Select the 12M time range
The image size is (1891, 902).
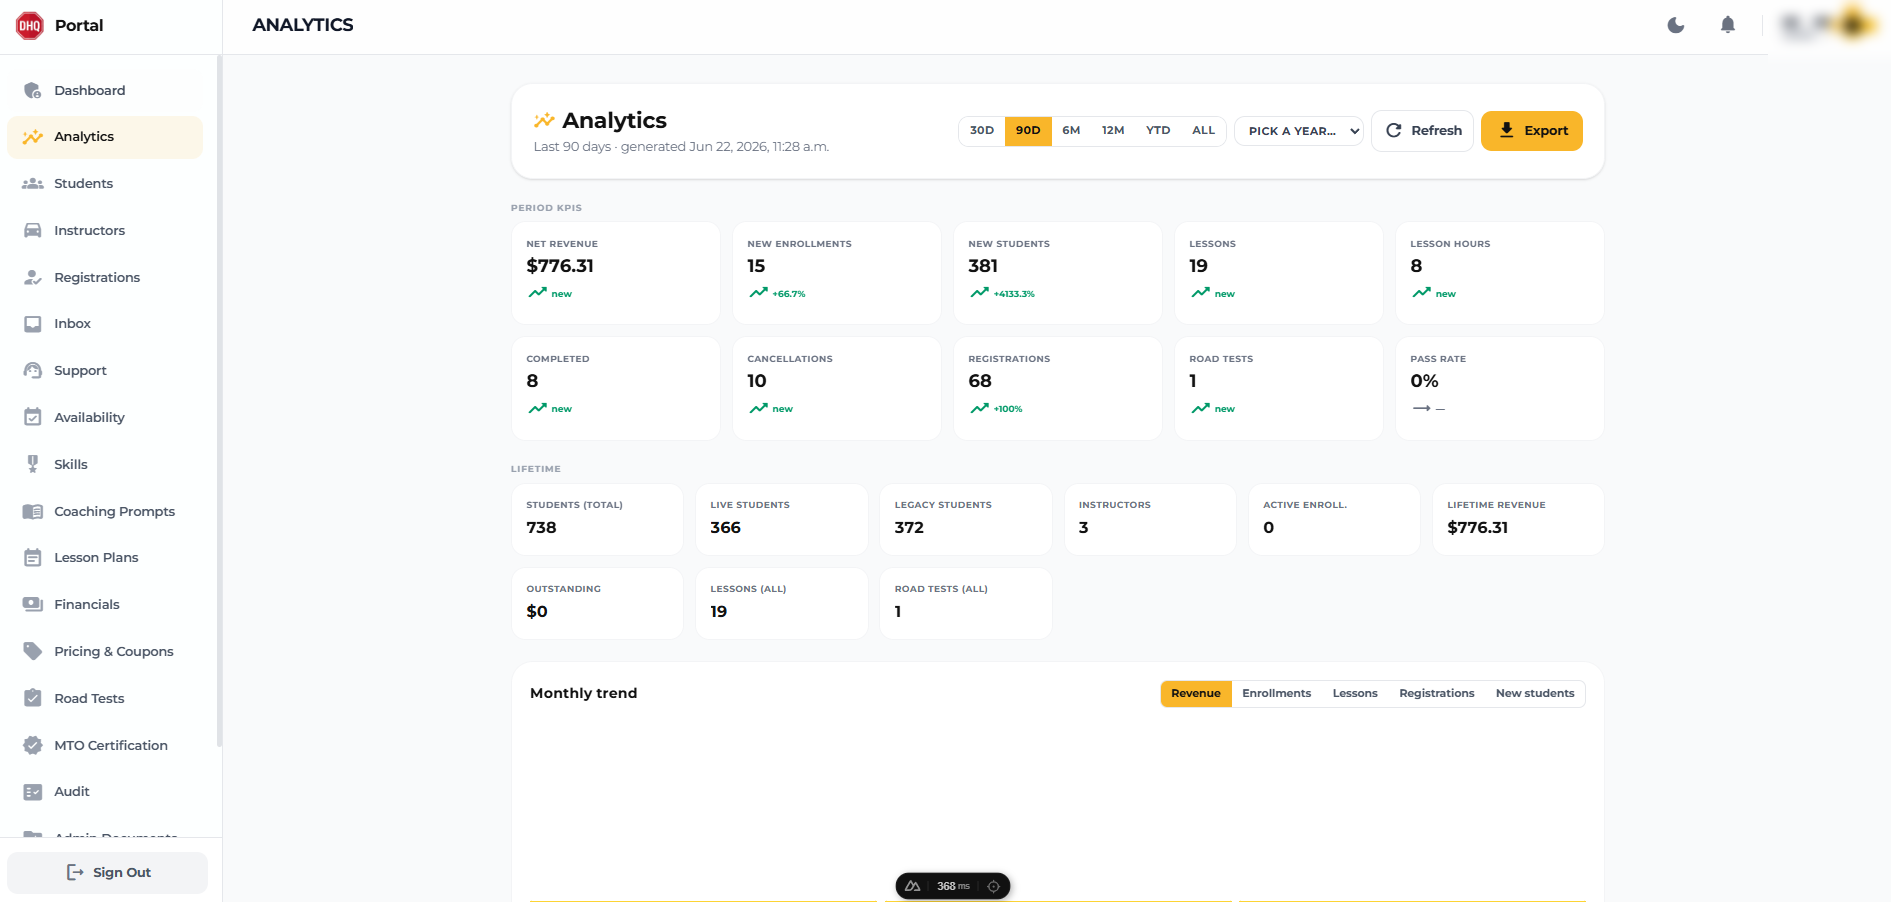coord(1113,131)
